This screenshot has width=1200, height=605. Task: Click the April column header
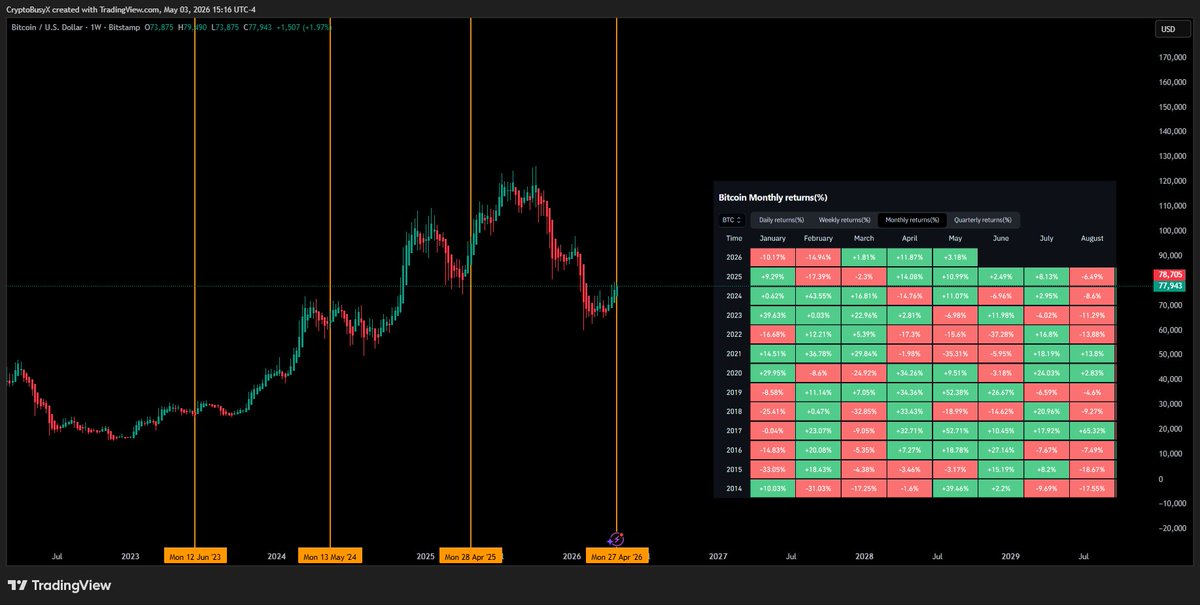[x=909, y=239]
